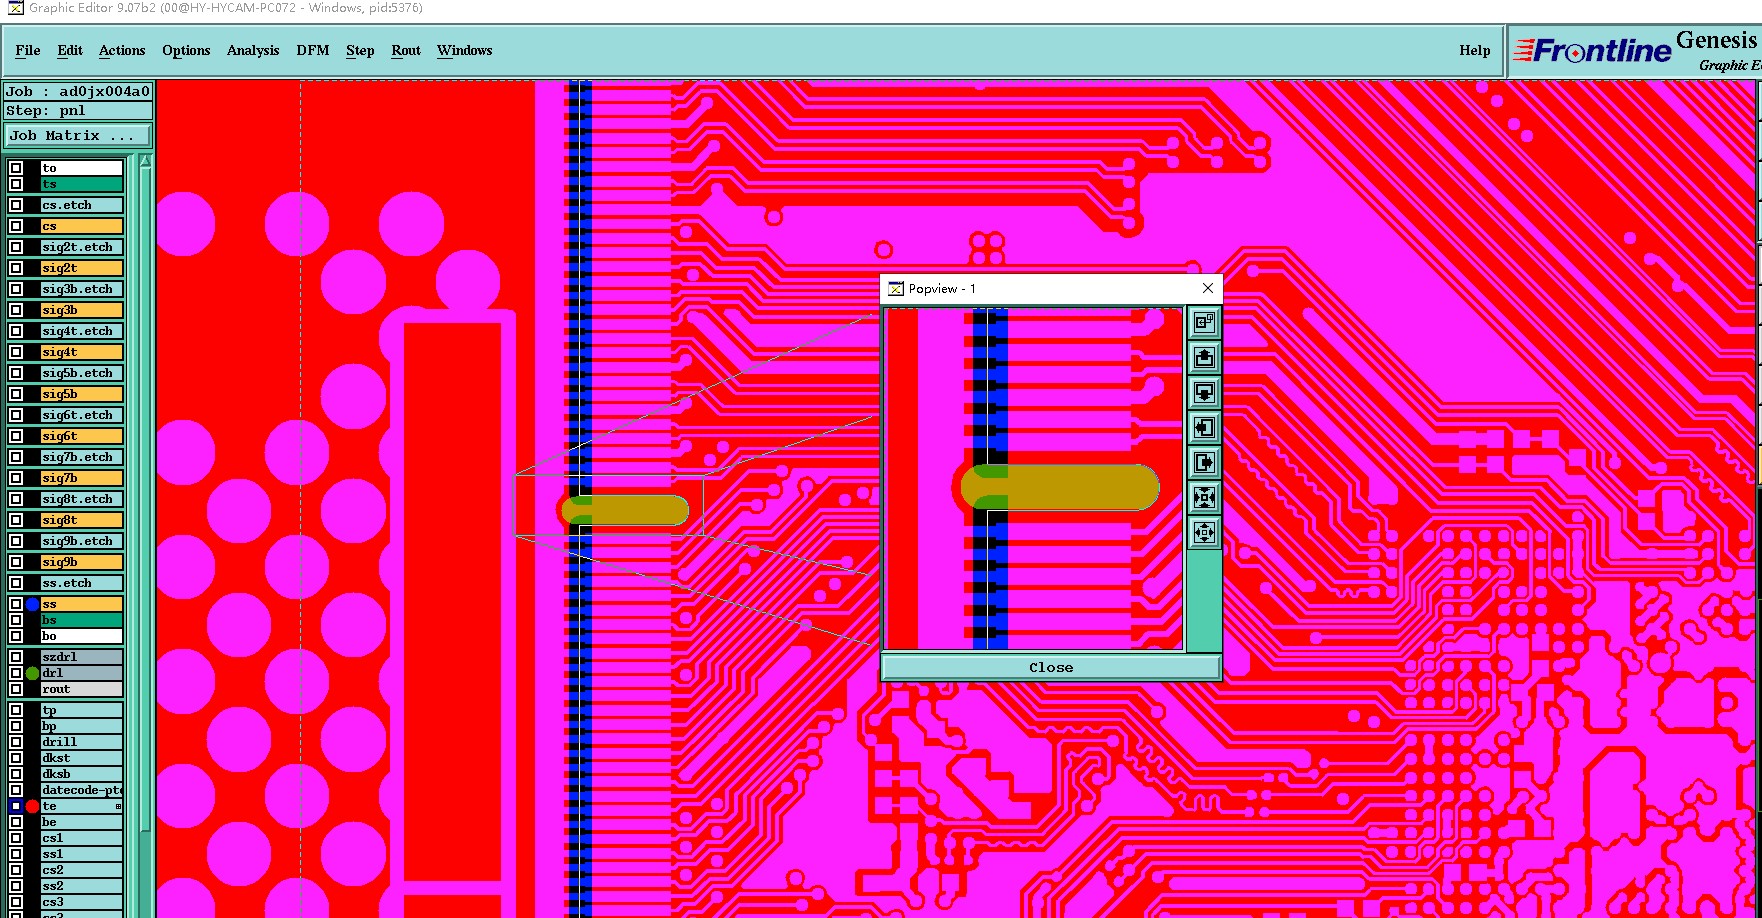The height and width of the screenshot is (918, 1762).
Task: Select the szdrl layer name
Action: pyautogui.click(x=81, y=657)
